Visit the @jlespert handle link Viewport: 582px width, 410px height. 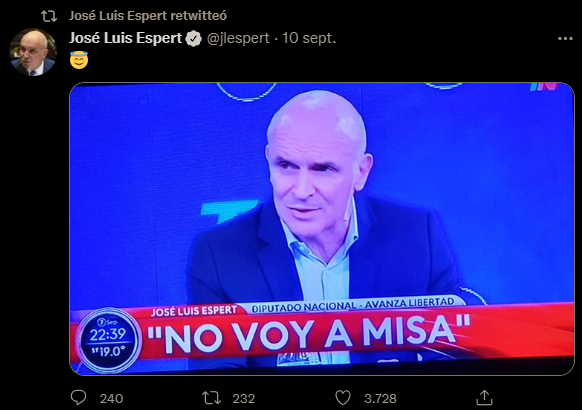click(x=238, y=38)
